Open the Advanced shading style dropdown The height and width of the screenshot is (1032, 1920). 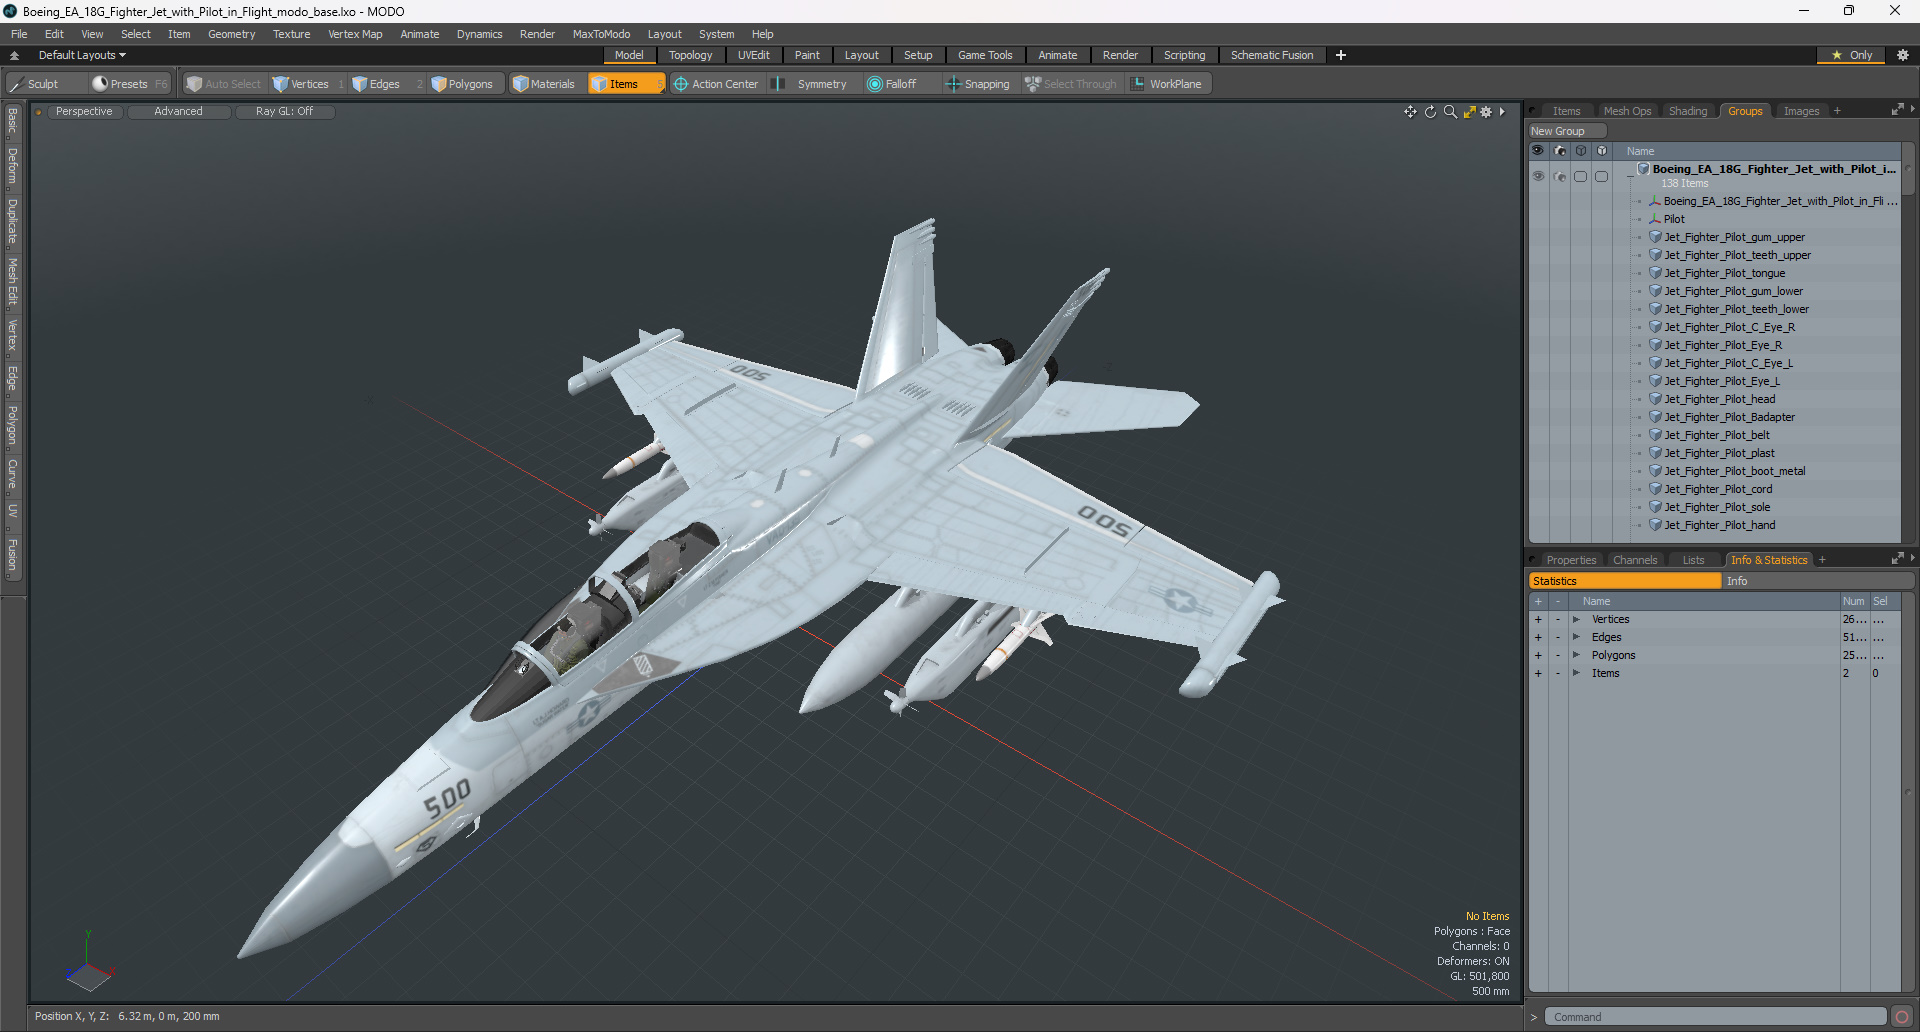coord(178,112)
